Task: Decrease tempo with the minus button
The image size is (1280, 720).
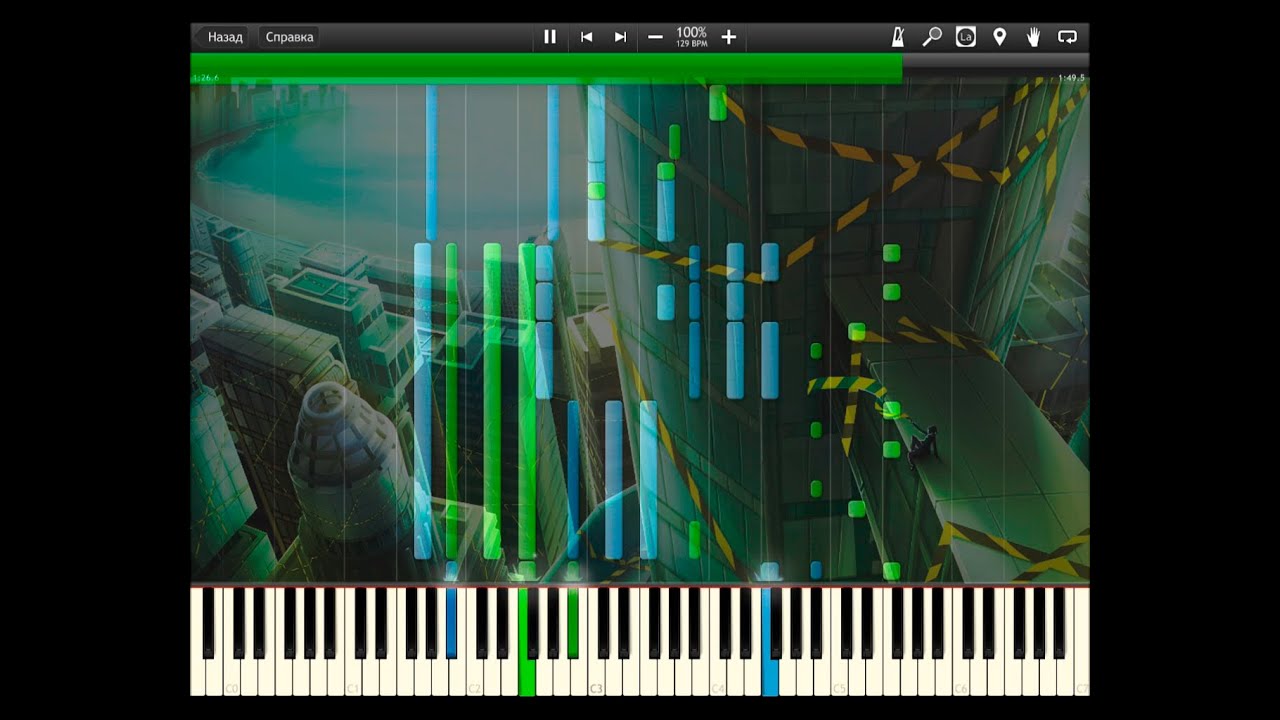Action: coord(655,37)
